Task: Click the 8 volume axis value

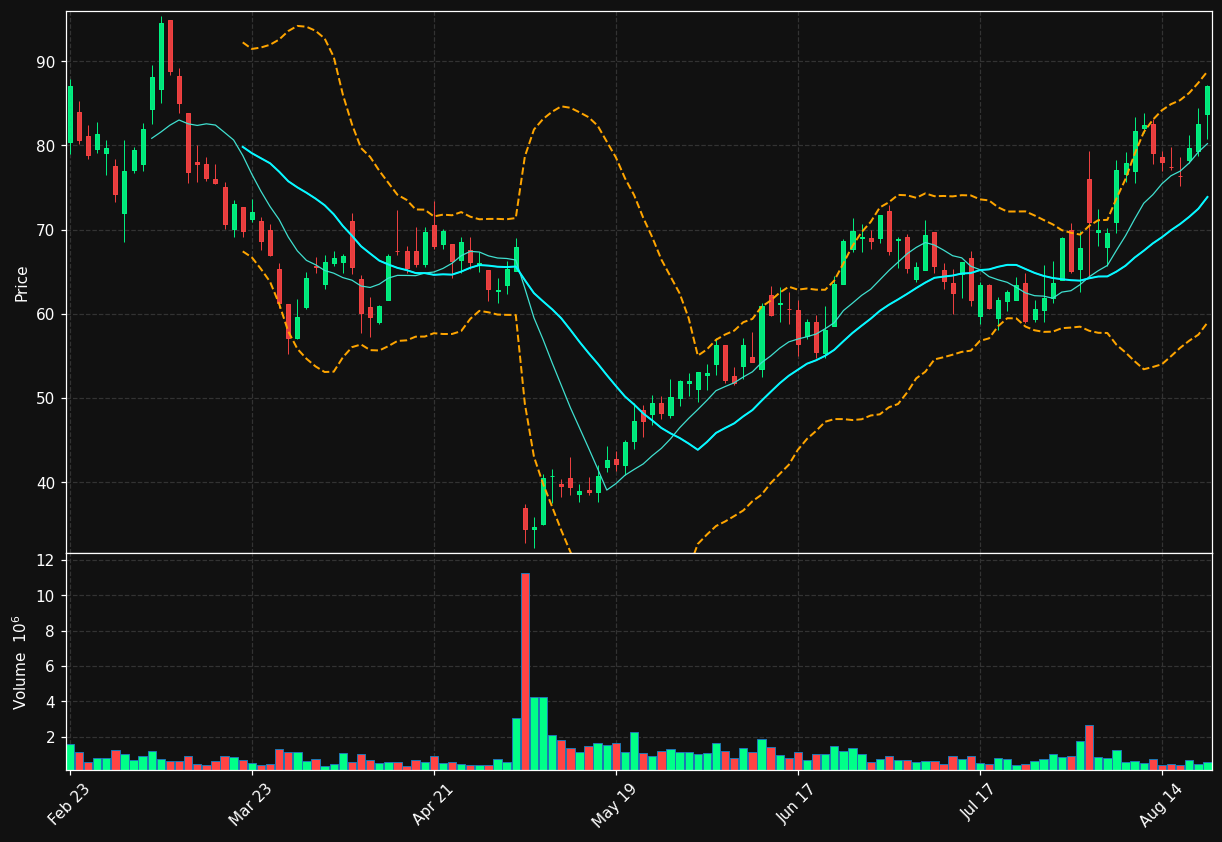Action: click(x=51, y=631)
